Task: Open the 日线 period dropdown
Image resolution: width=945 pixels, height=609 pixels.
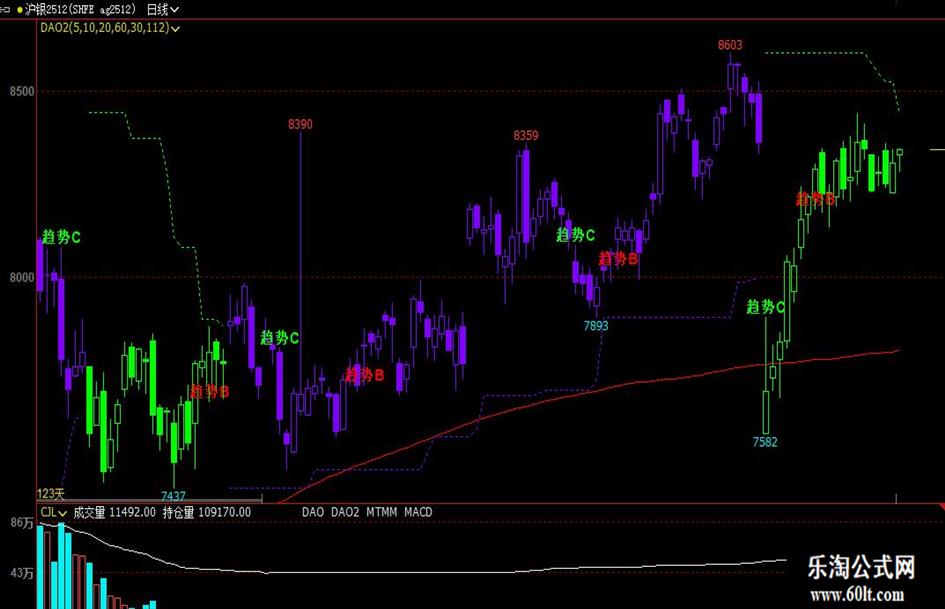Action: [163, 10]
